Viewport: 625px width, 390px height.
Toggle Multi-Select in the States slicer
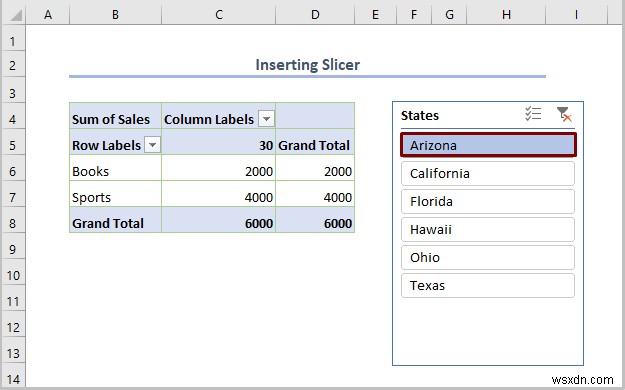pos(533,114)
